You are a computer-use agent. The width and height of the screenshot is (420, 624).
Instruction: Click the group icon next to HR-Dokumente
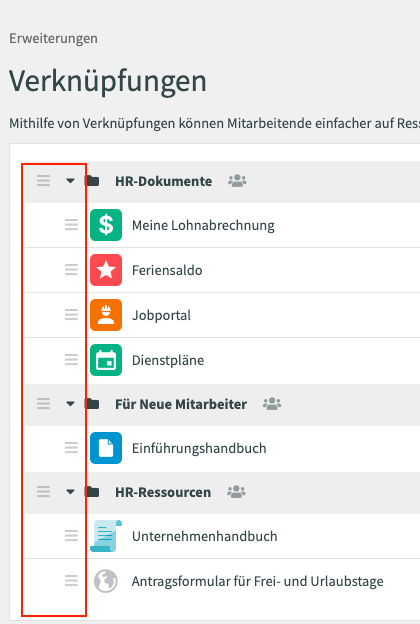pos(237,181)
